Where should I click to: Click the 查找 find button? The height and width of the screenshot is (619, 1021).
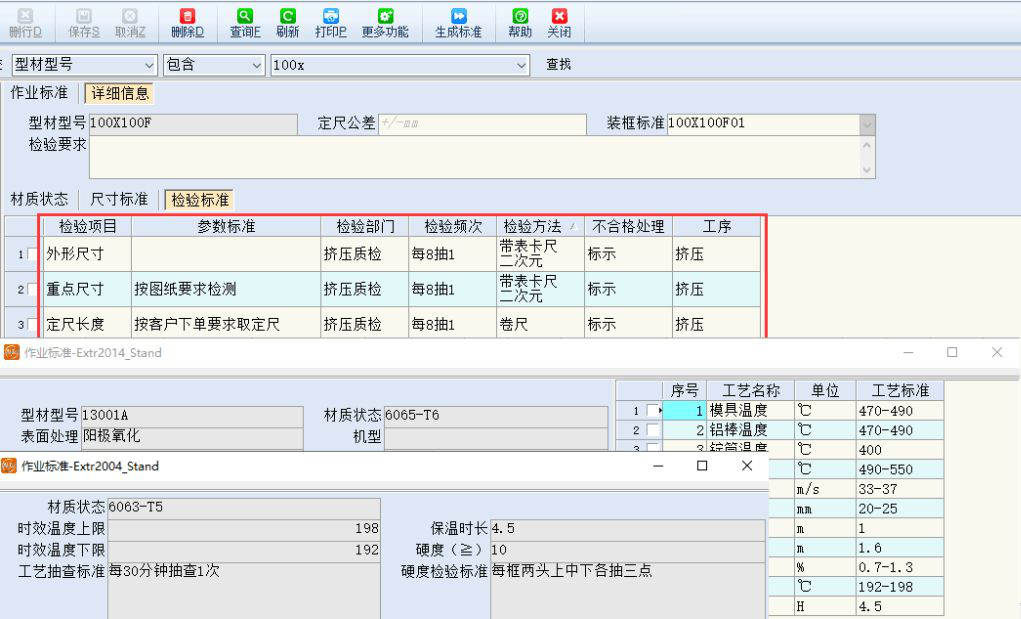point(558,65)
